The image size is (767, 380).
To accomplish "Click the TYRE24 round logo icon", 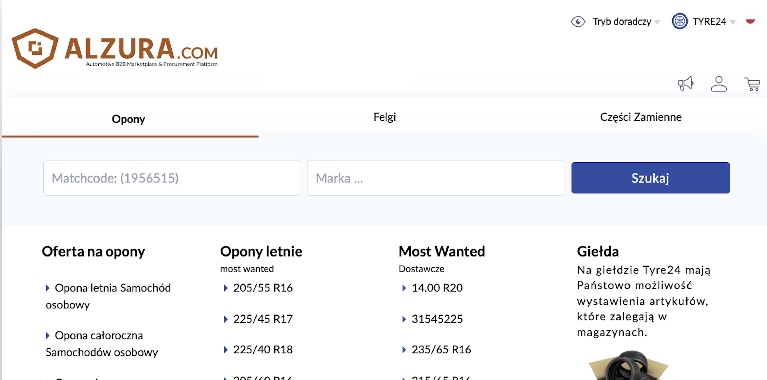I will tap(680, 22).
